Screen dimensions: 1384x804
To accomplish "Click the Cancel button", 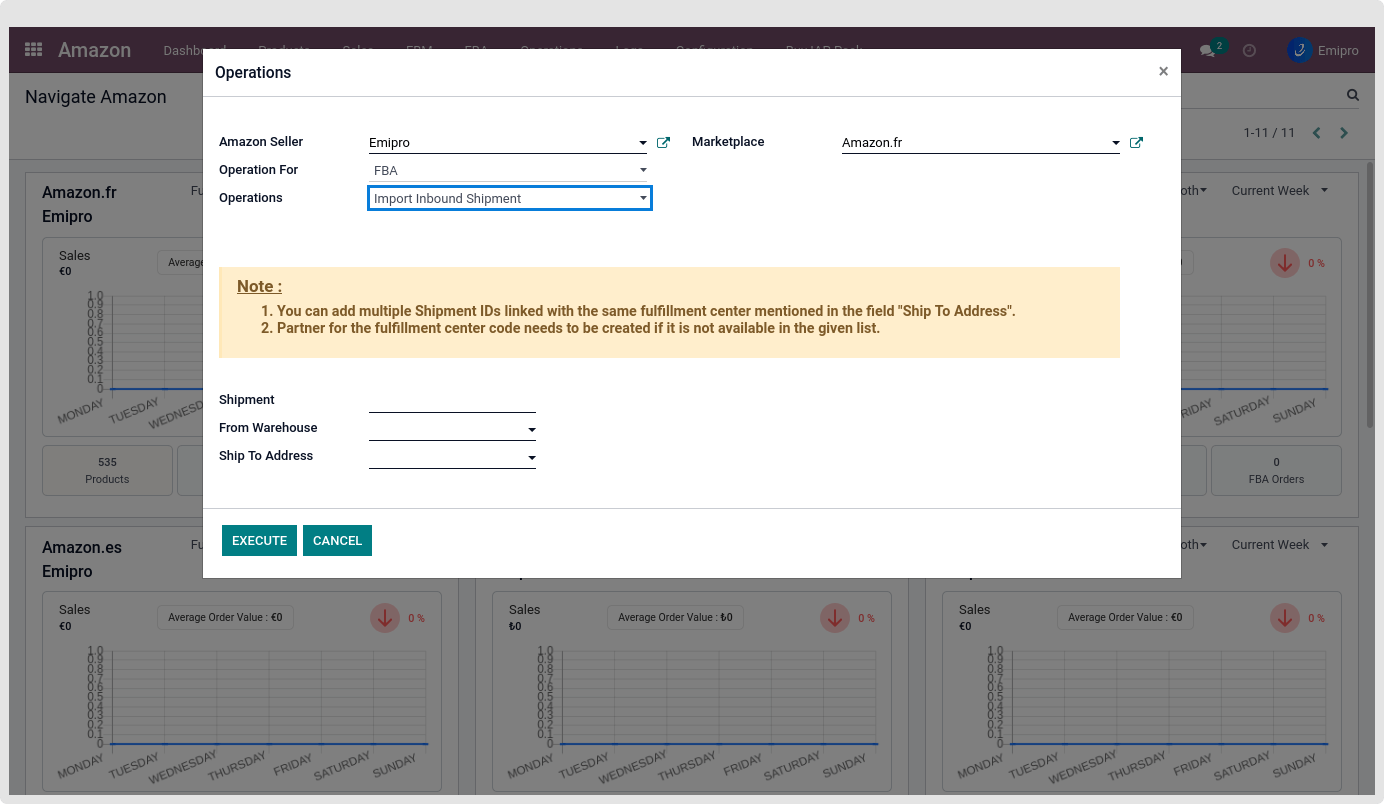I will [337, 541].
